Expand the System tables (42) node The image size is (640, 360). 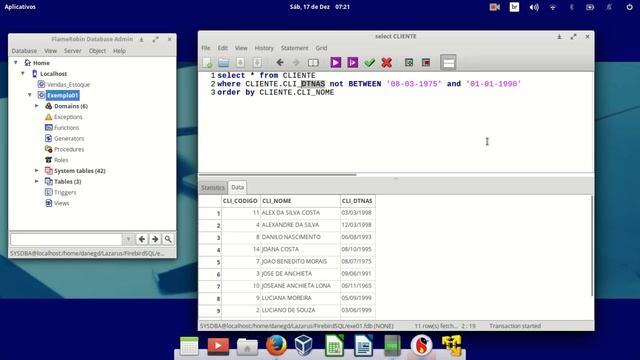(x=37, y=171)
